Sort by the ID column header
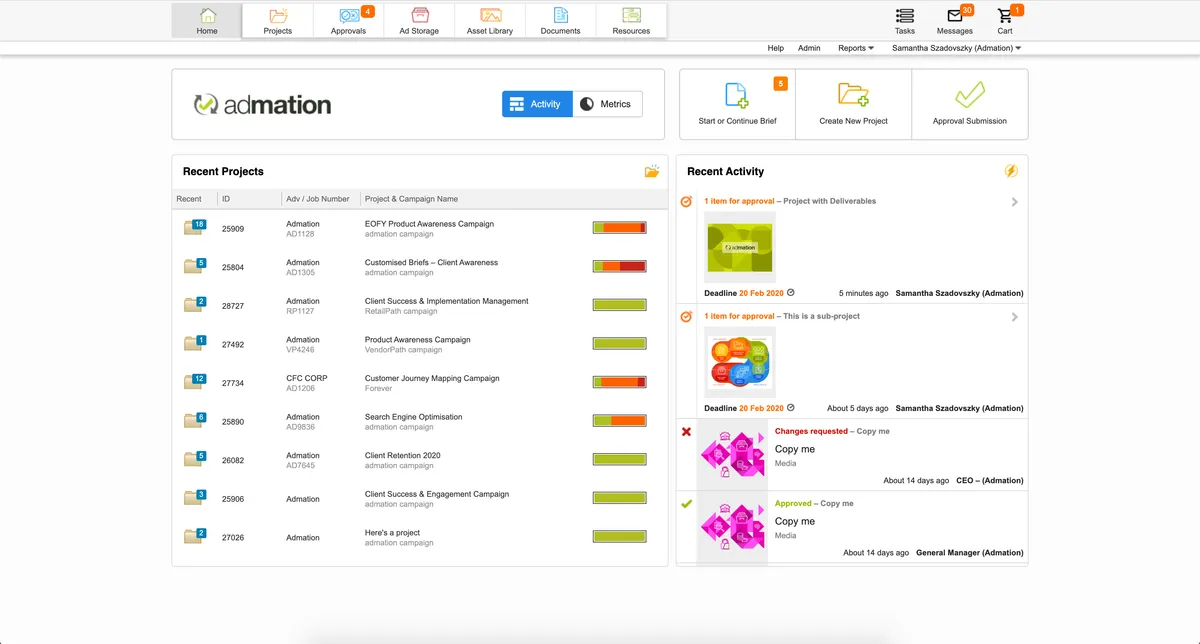Image resolution: width=1200 pixels, height=644 pixels. tap(226, 199)
